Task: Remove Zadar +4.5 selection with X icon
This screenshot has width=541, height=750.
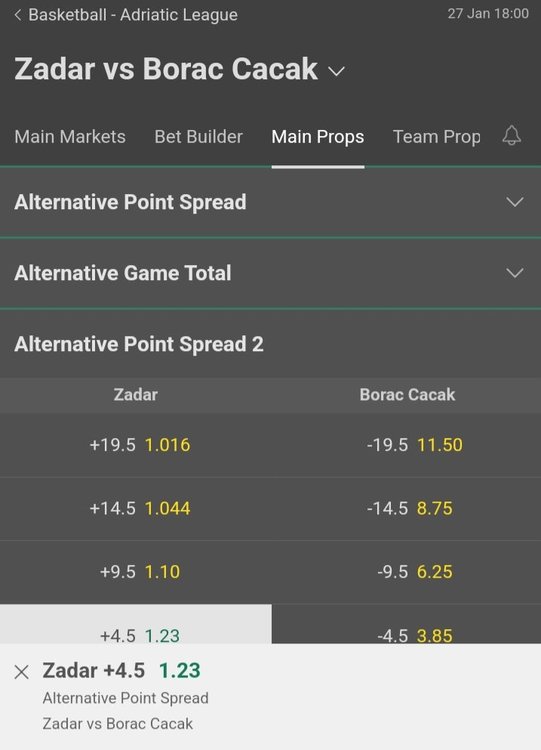Action: pyautogui.click(x=22, y=672)
